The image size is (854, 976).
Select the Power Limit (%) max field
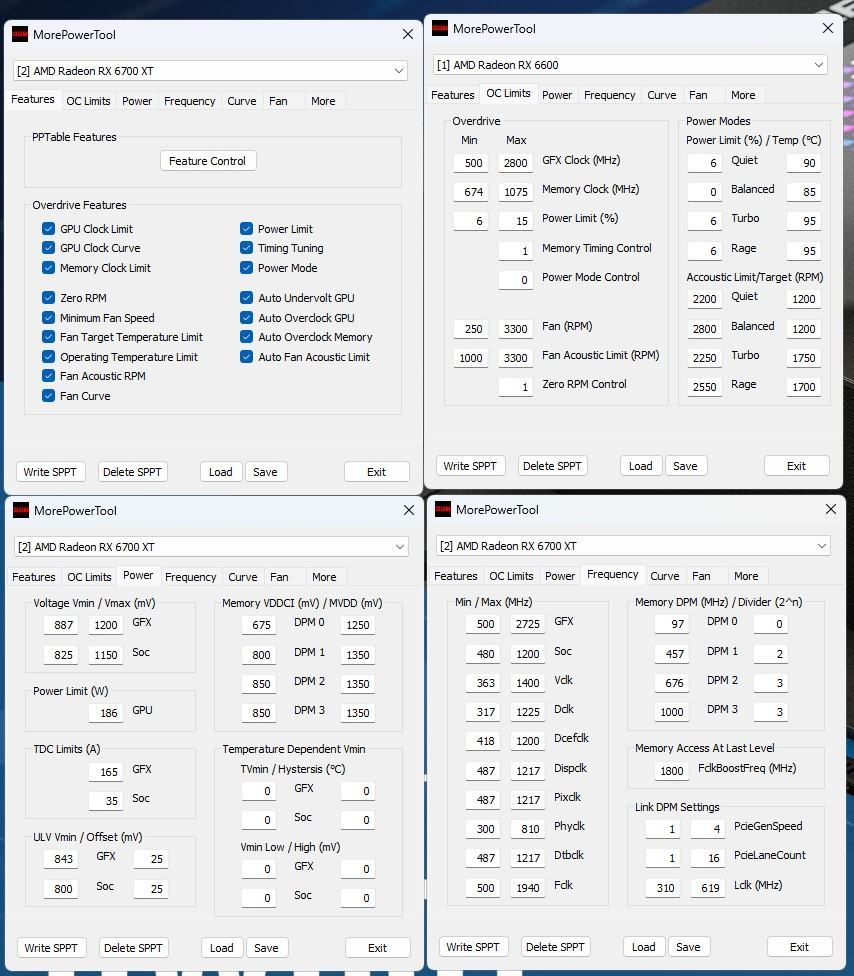[x=515, y=220]
